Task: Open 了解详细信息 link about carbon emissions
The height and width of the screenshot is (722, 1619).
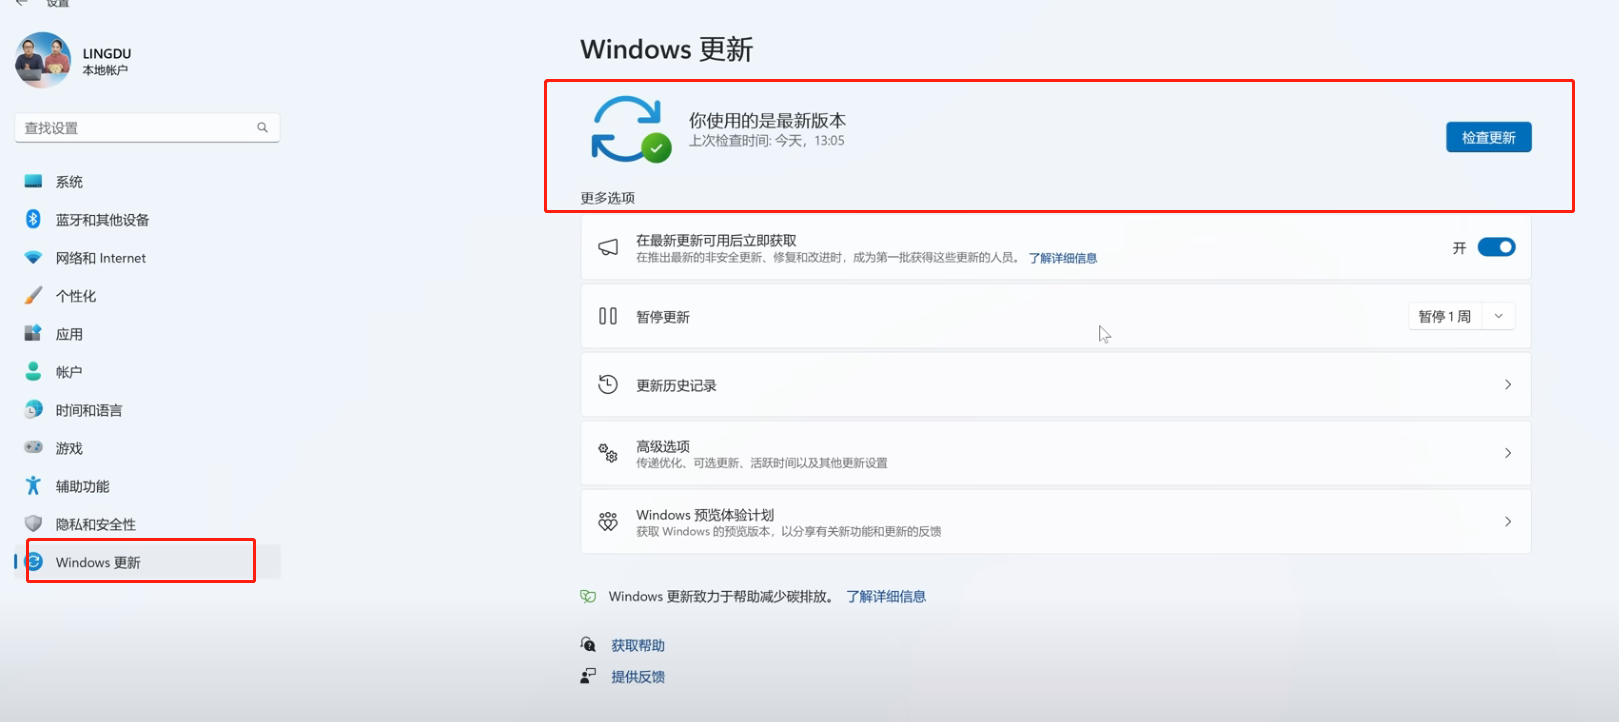Action: click(886, 596)
